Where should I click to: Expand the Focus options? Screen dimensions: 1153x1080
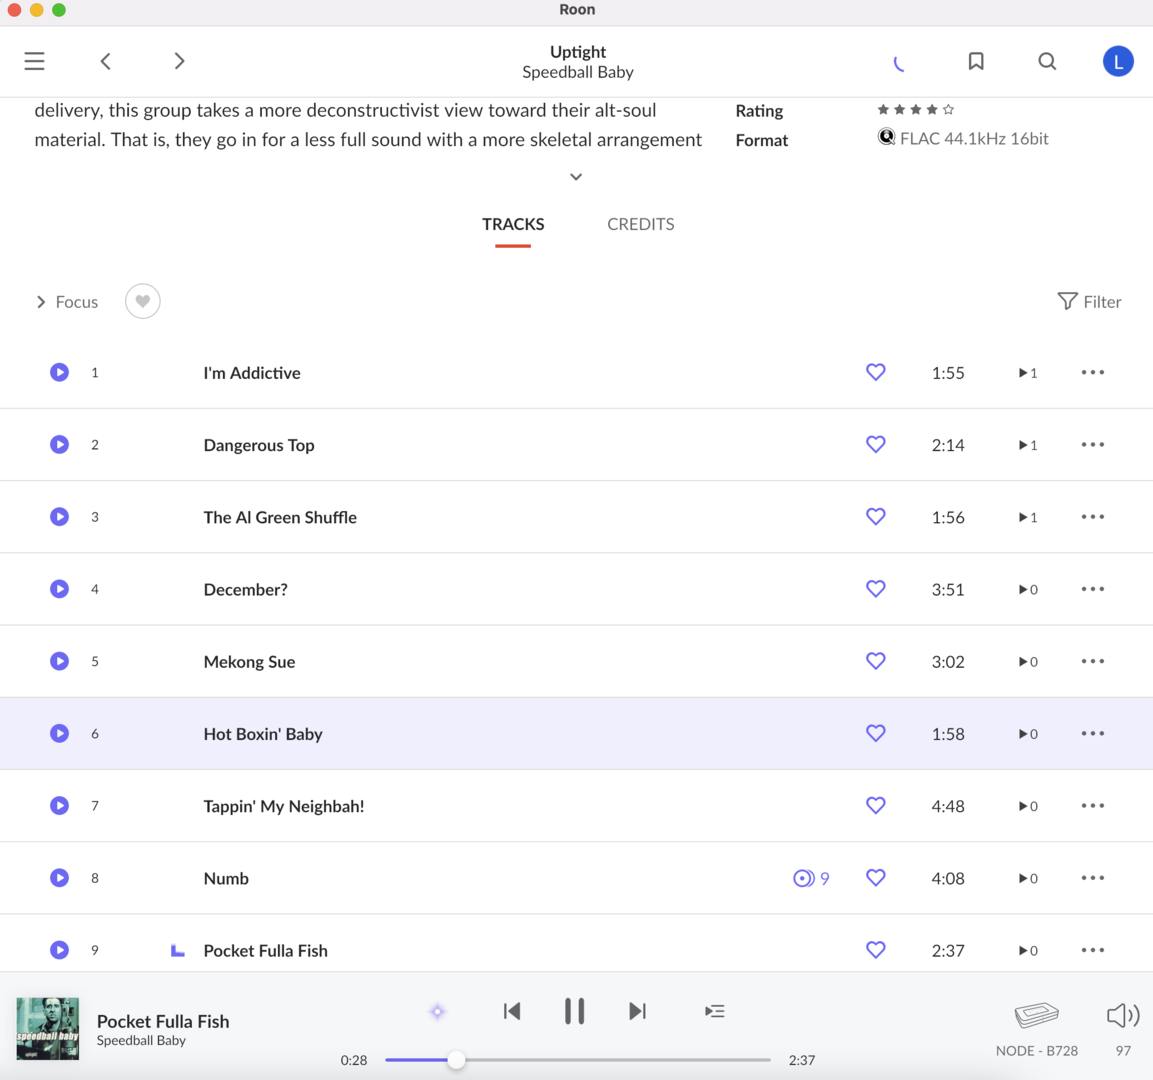(x=67, y=301)
